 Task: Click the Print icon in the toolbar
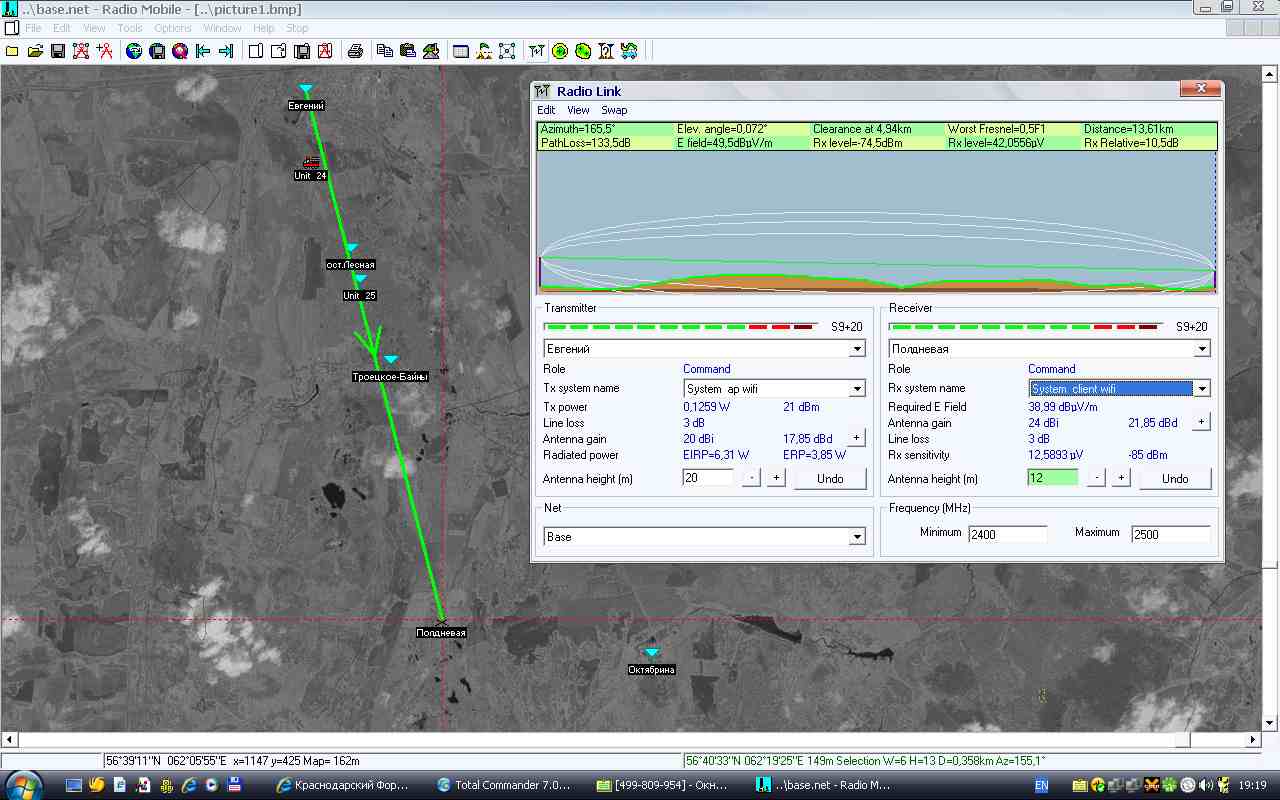pos(354,51)
